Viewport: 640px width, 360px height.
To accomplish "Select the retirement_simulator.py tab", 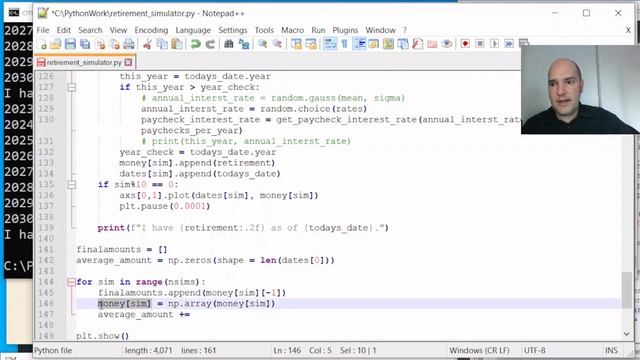I will [84, 62].
